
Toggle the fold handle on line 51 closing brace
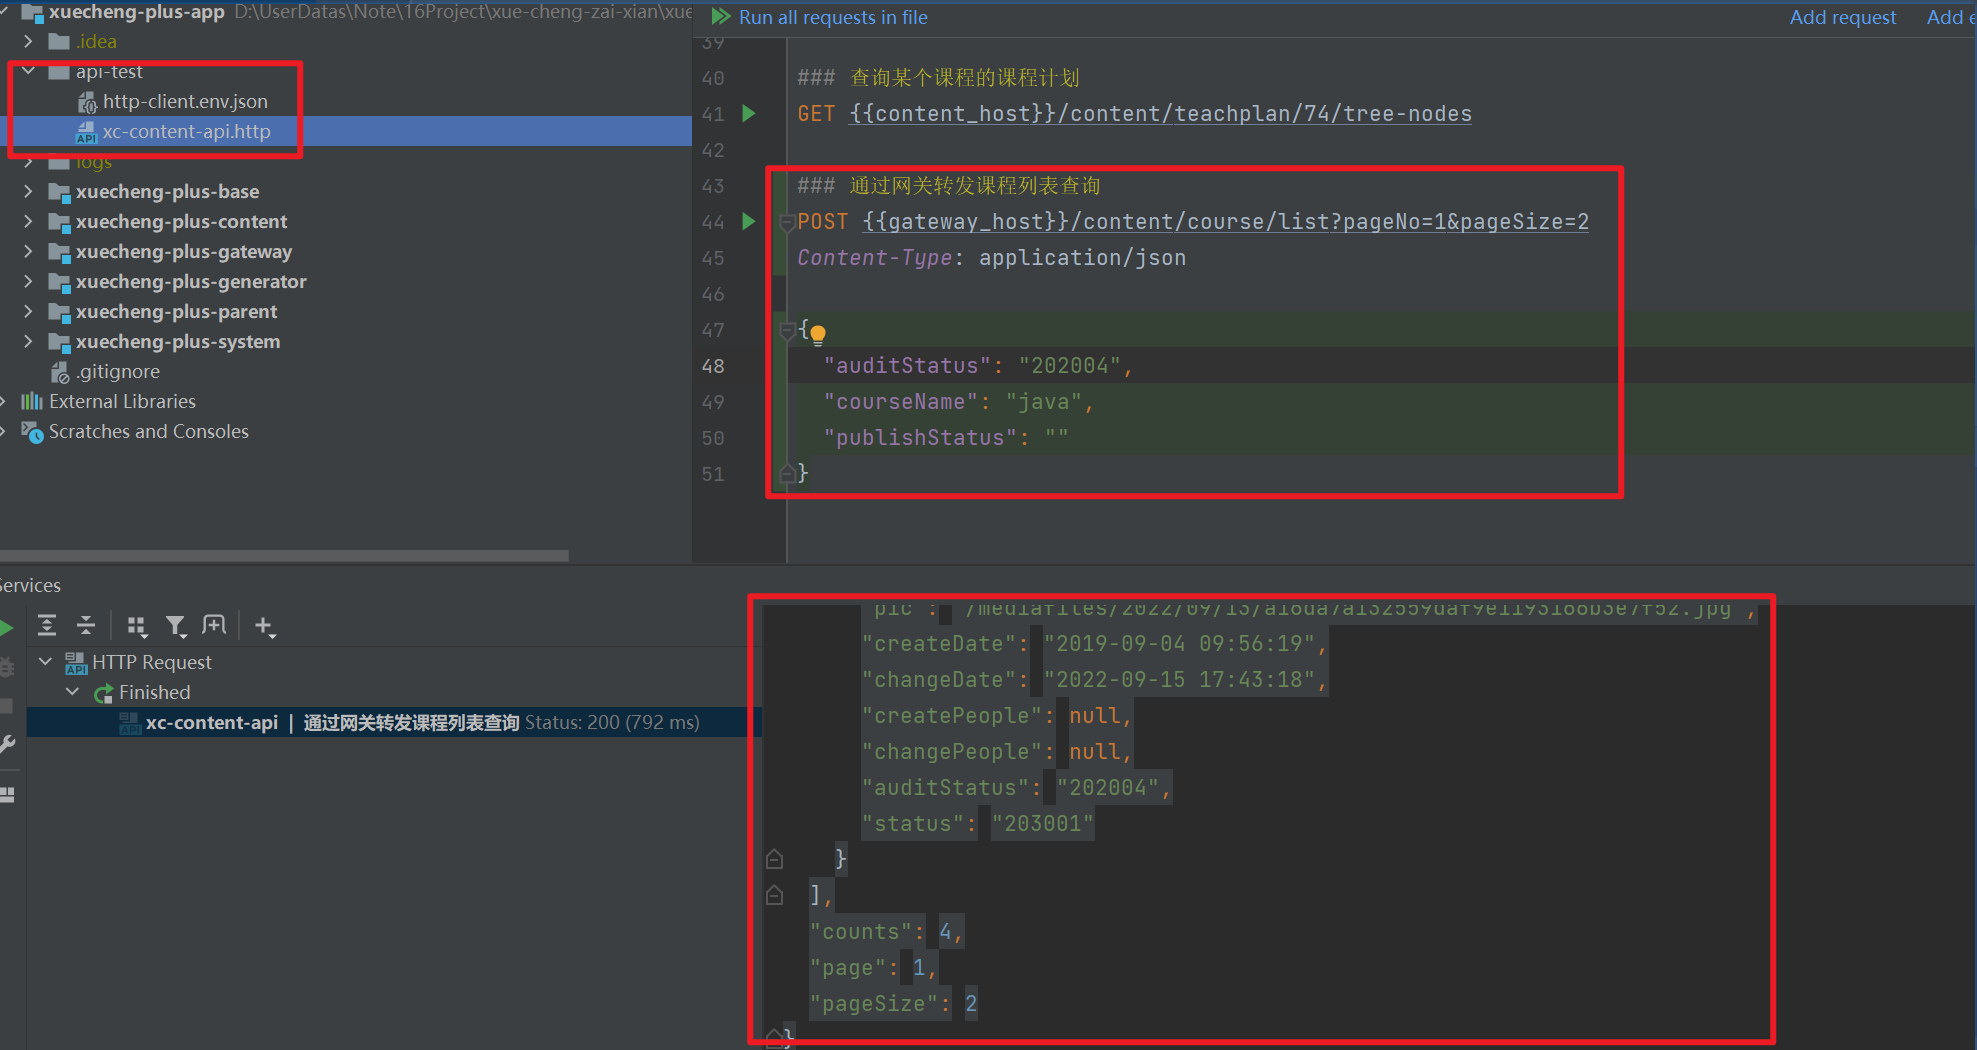tap(787, 473)
